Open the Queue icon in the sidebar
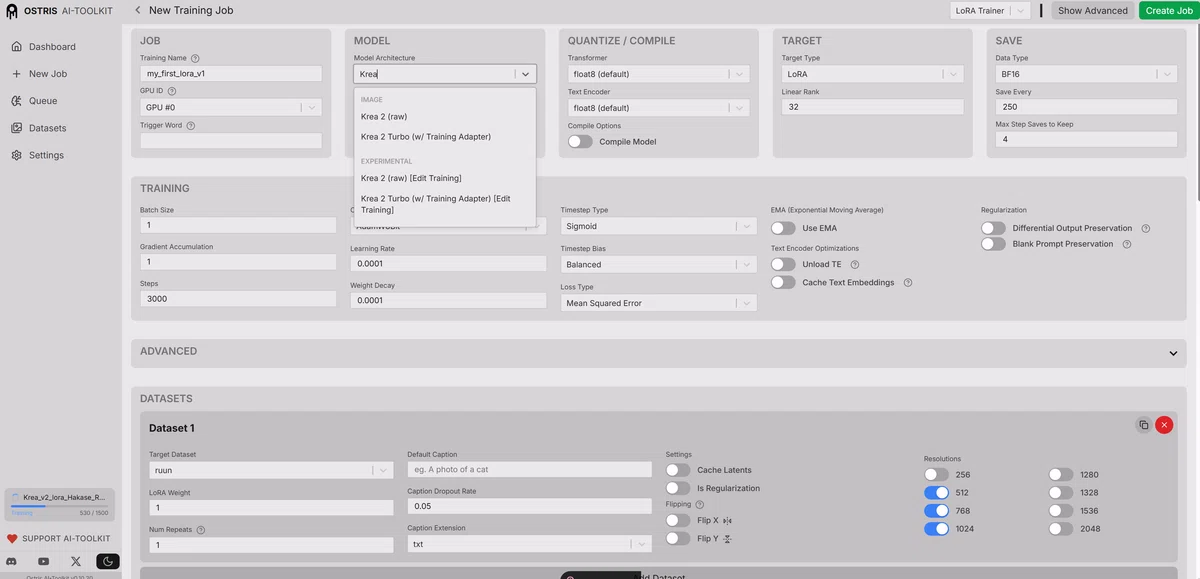 tap(16, 101)
